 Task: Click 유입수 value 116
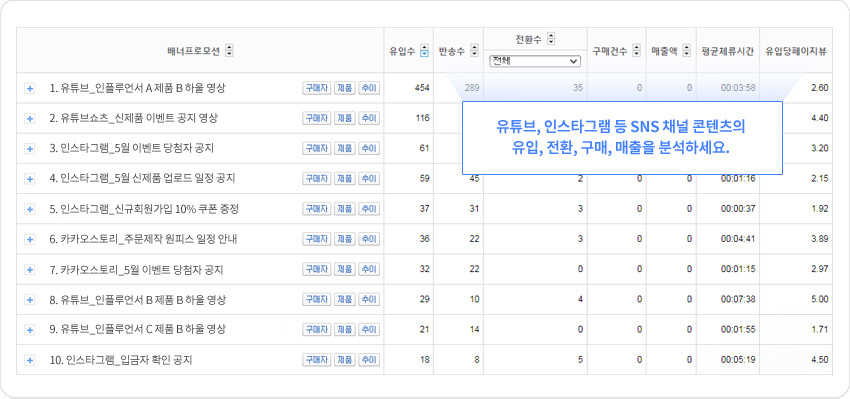coord(423,118)
